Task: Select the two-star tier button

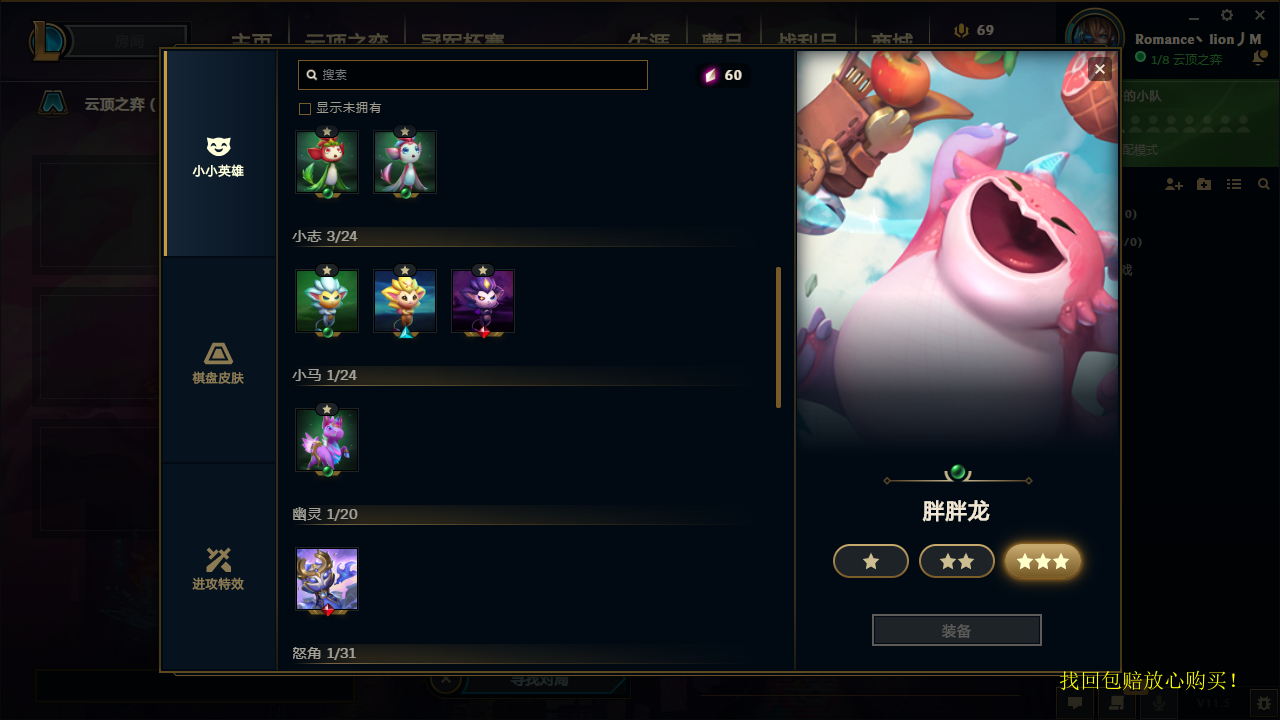Action: pyautogui.click(x=957, y=561)
